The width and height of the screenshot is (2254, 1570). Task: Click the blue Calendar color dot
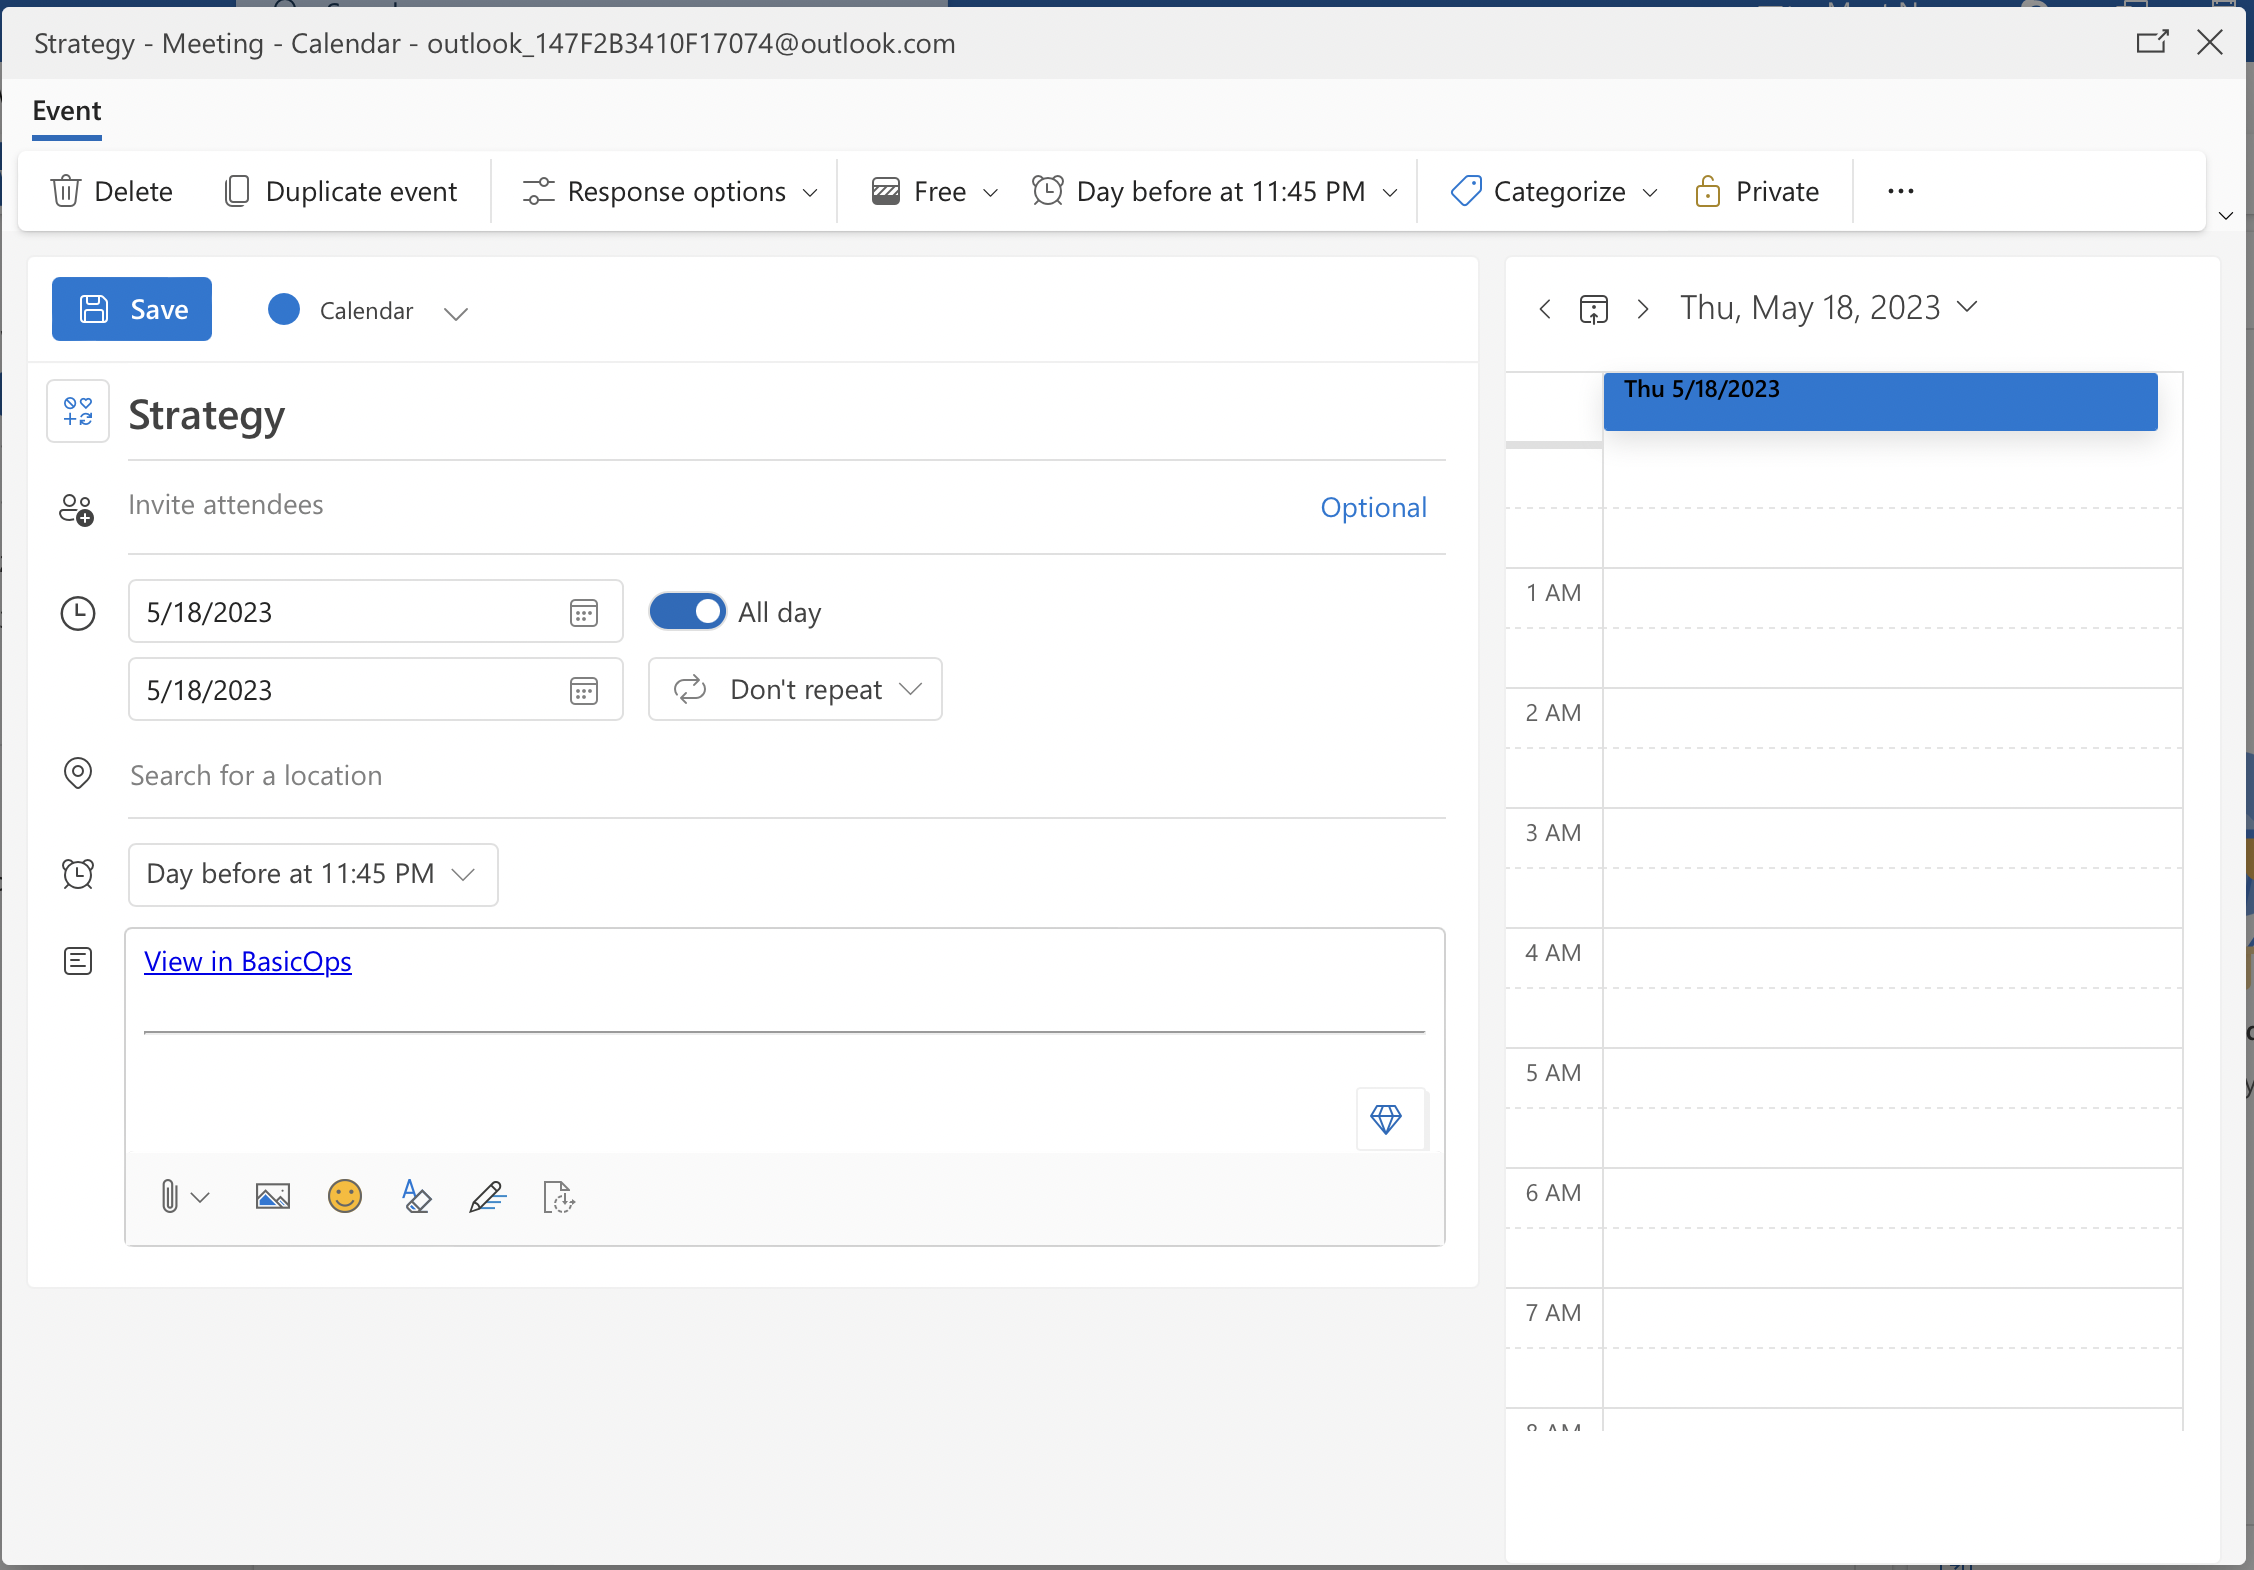284,310
